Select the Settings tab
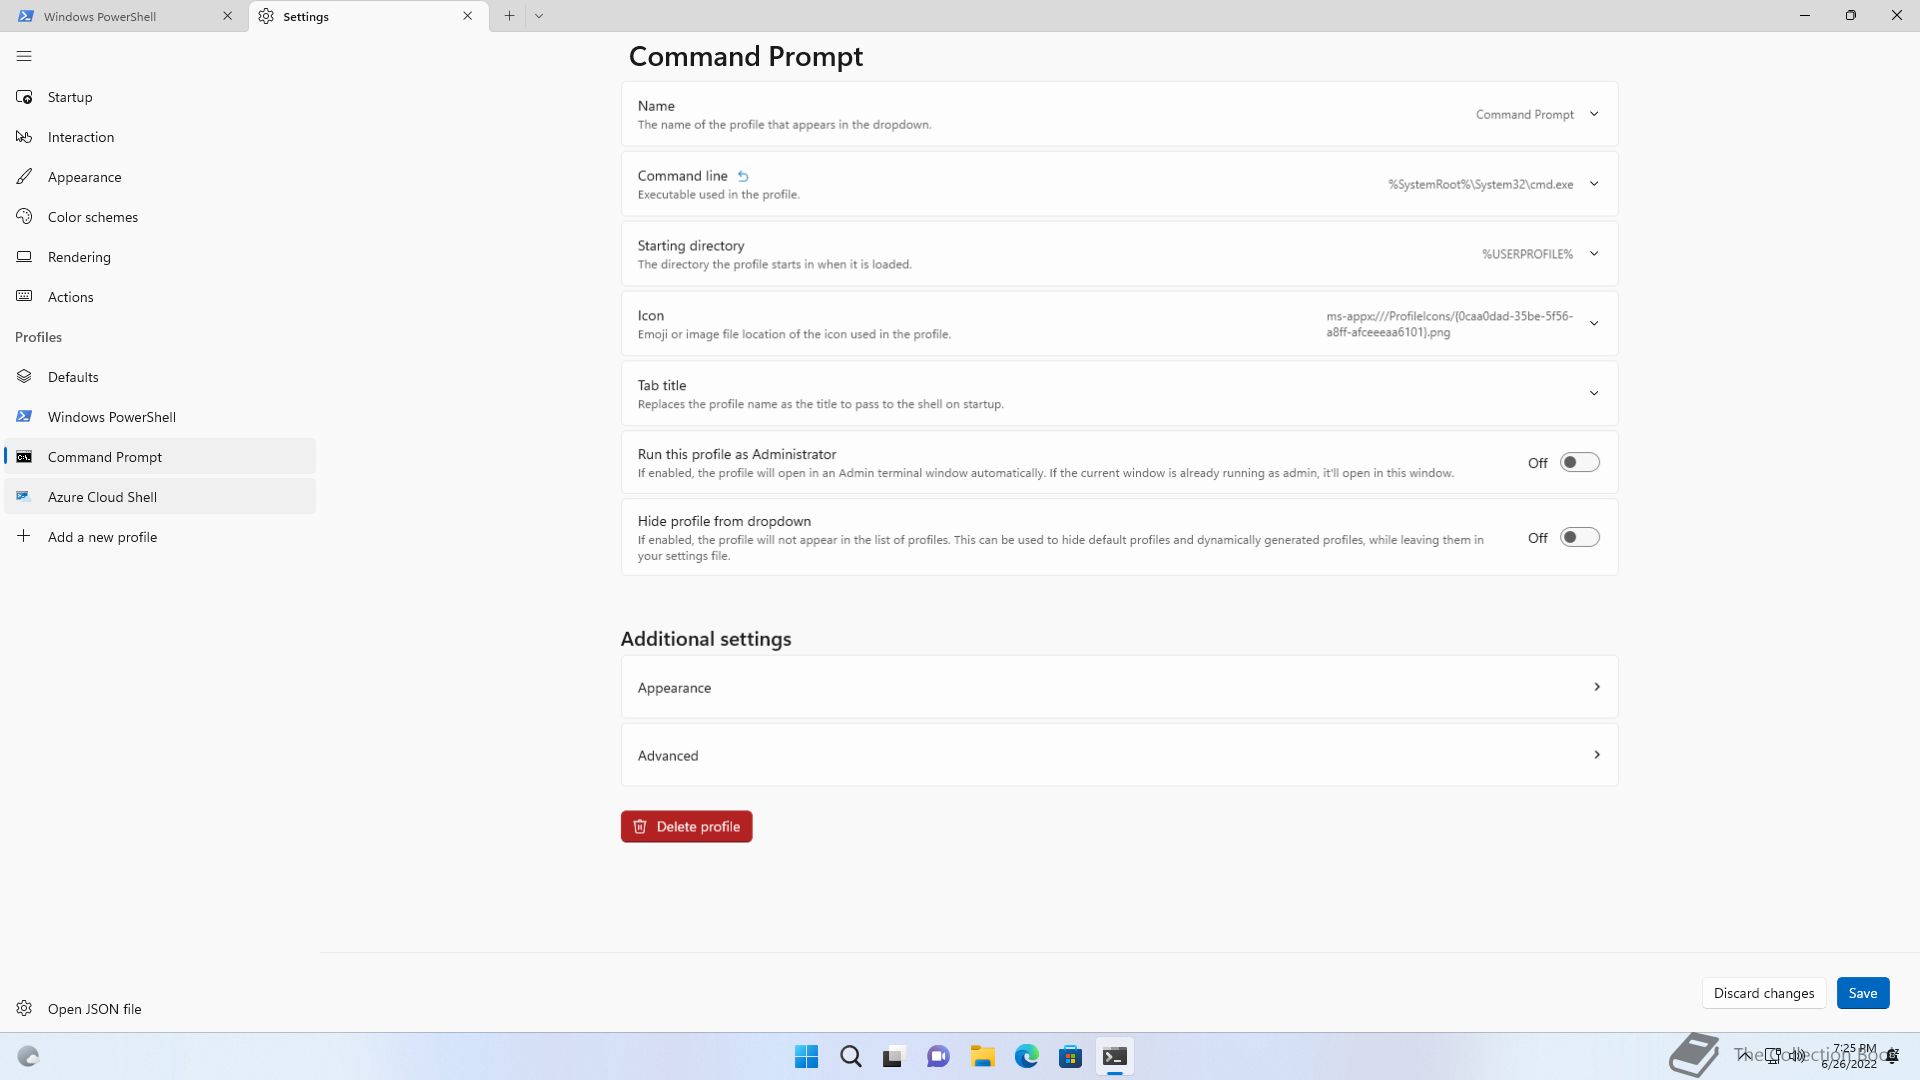Image resolution: width=1920 pixels, height=1080 pixels. 369,16
